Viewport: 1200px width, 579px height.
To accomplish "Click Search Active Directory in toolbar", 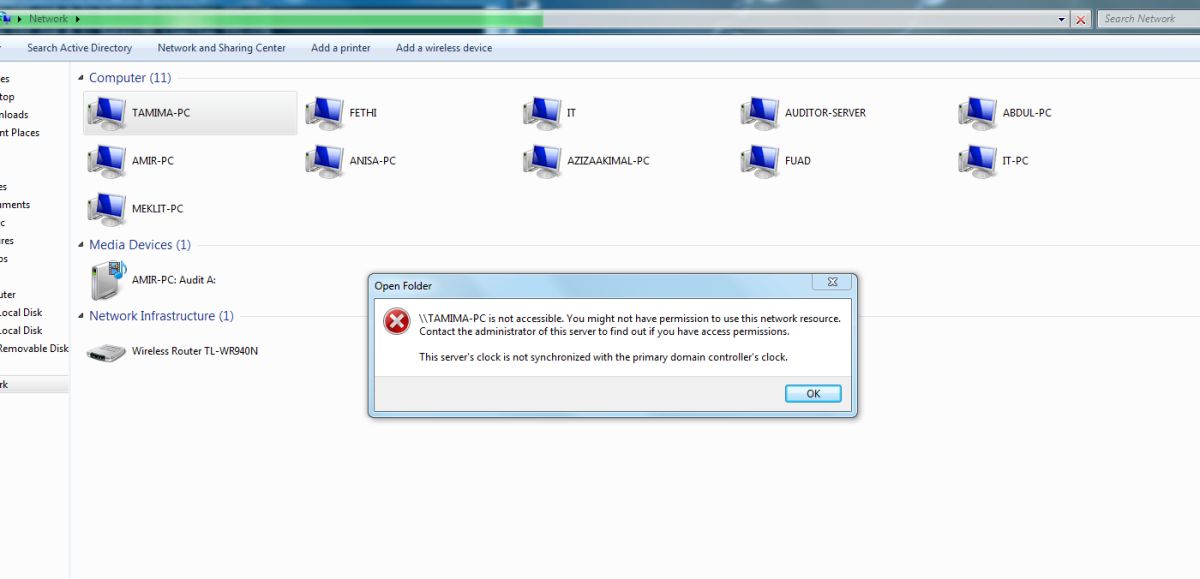I will [x=79, y=48].
